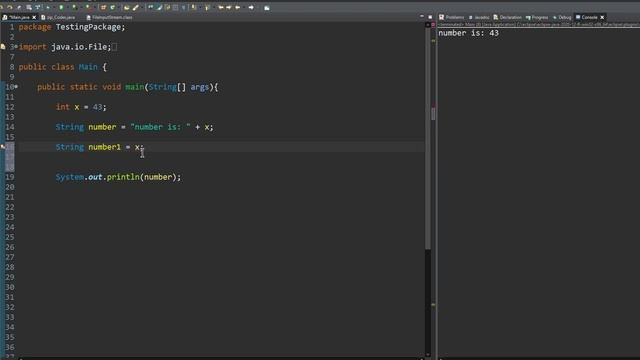
Task: Click the 'public class Main {' declaration
Action: [62, 67]
